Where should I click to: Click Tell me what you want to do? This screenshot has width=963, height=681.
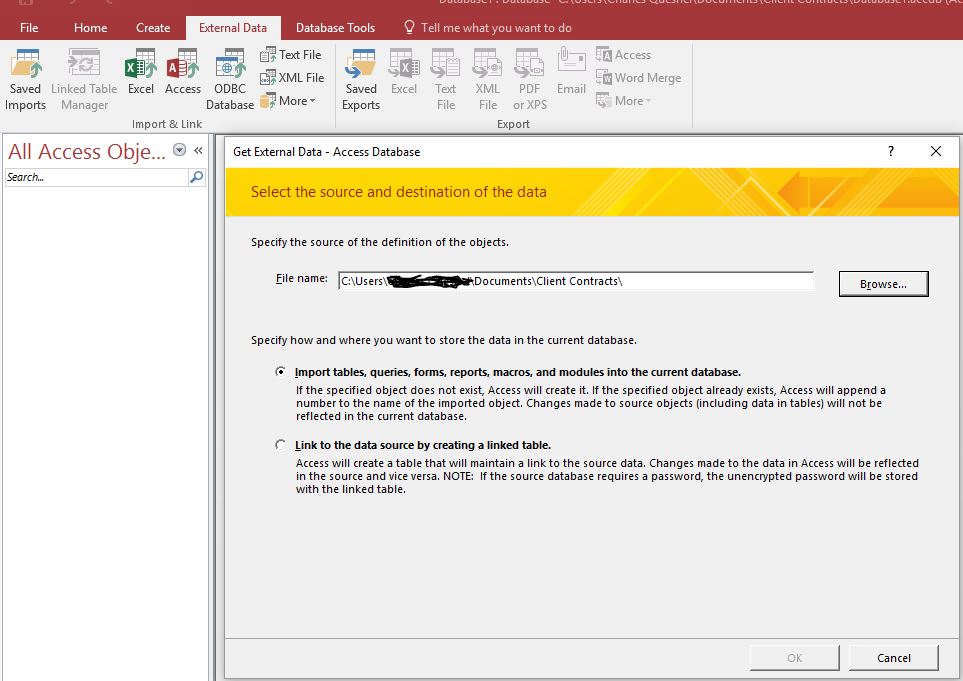[488, 28]
